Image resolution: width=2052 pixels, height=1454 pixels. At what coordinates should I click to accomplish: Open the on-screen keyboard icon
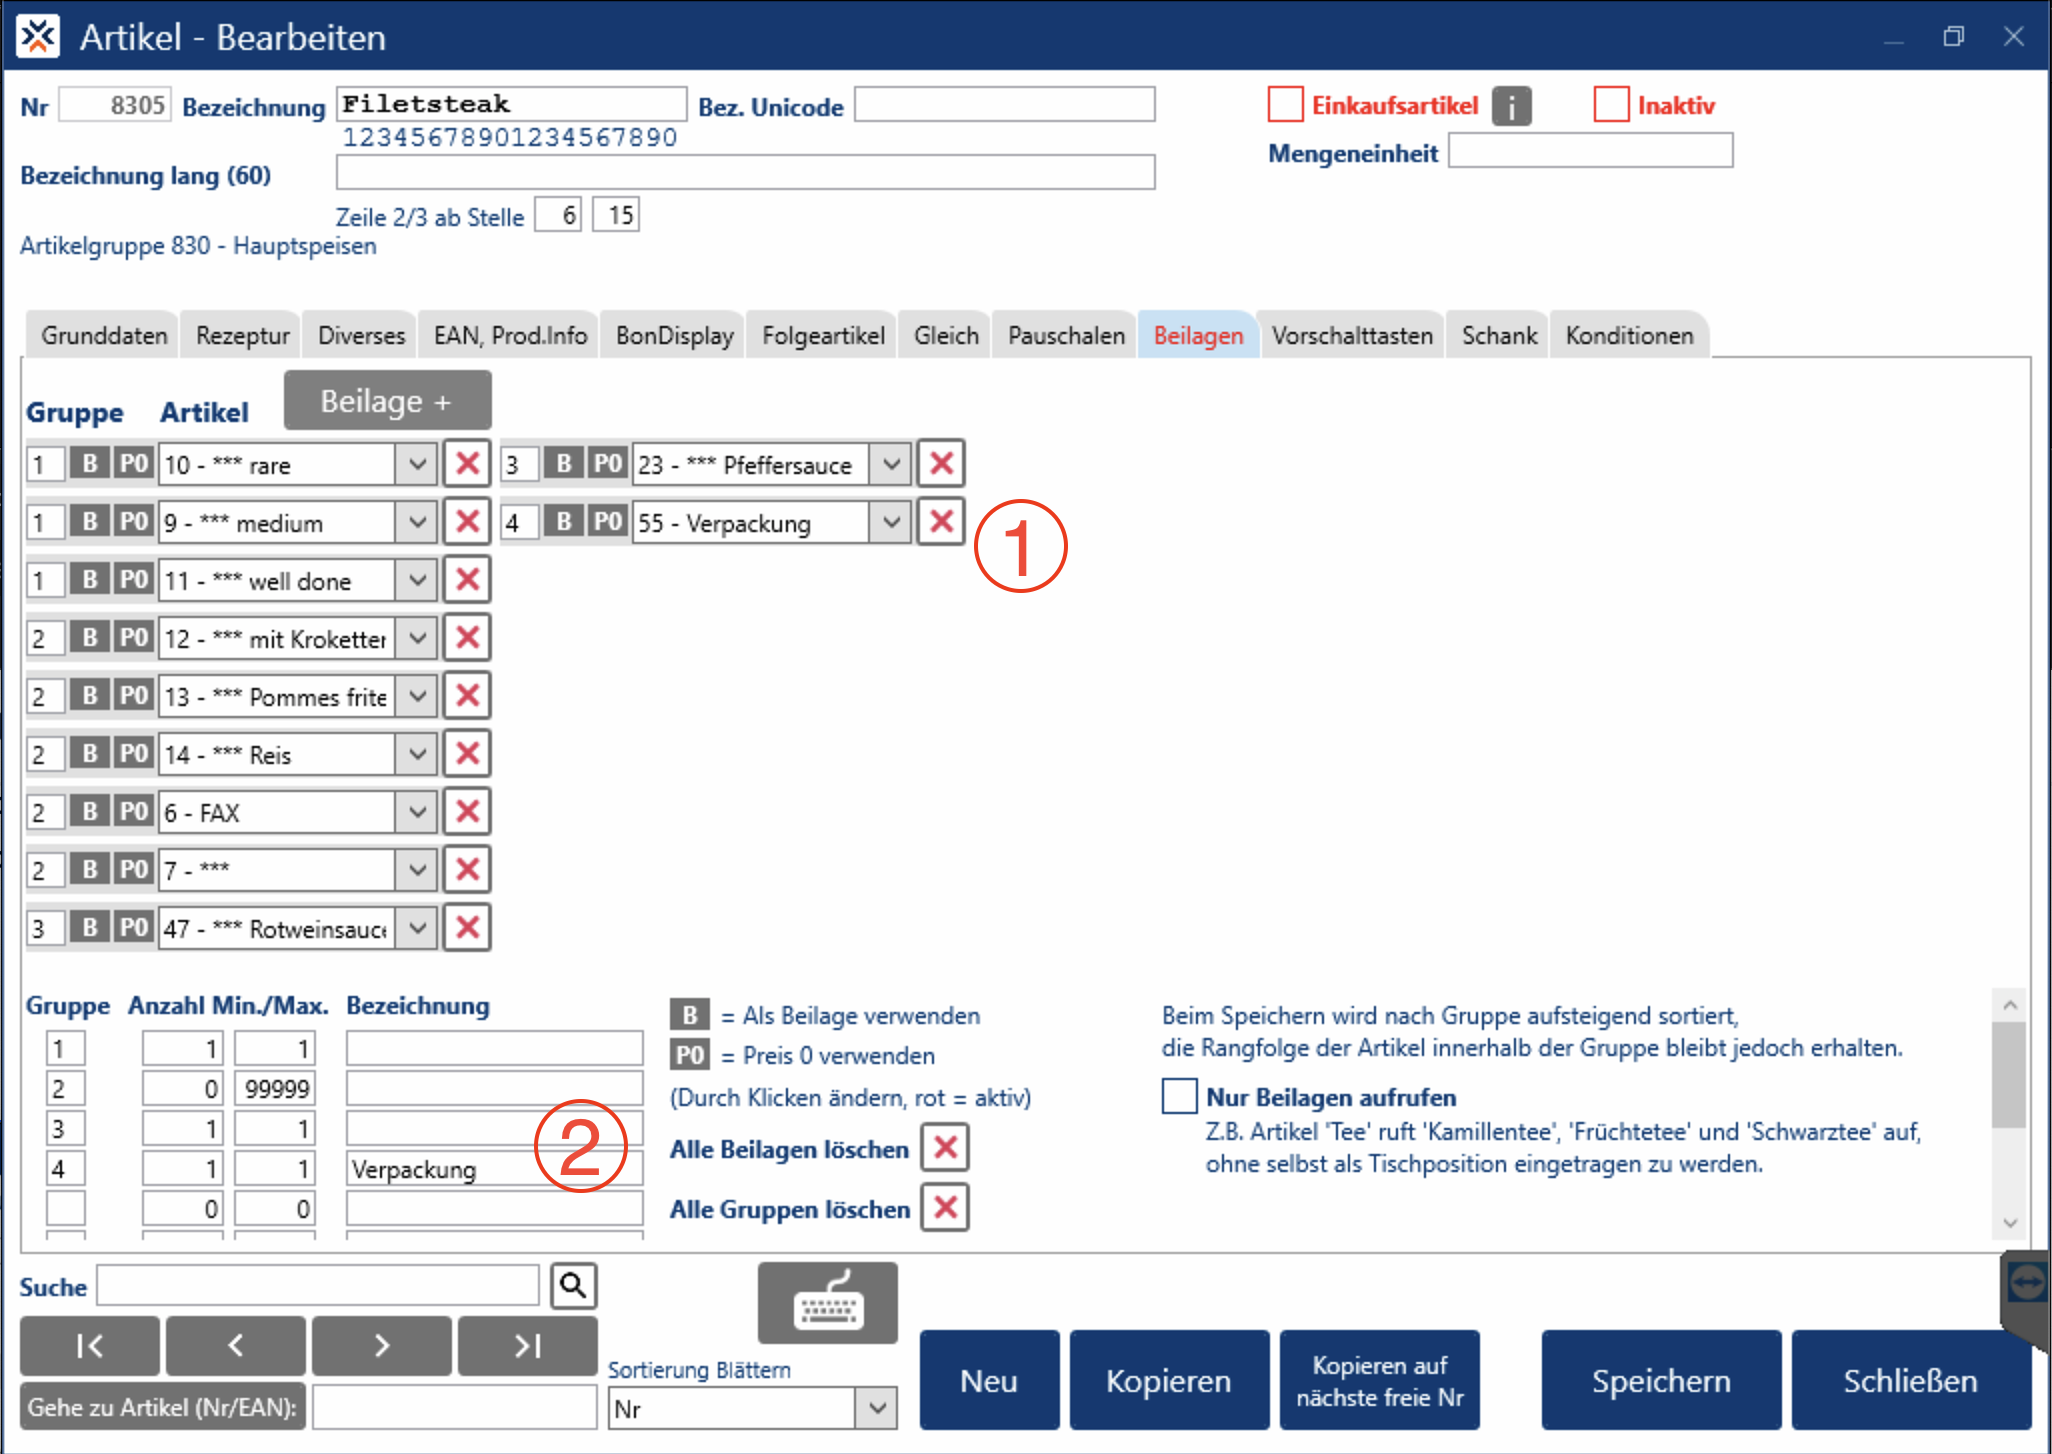point(827,1302)
